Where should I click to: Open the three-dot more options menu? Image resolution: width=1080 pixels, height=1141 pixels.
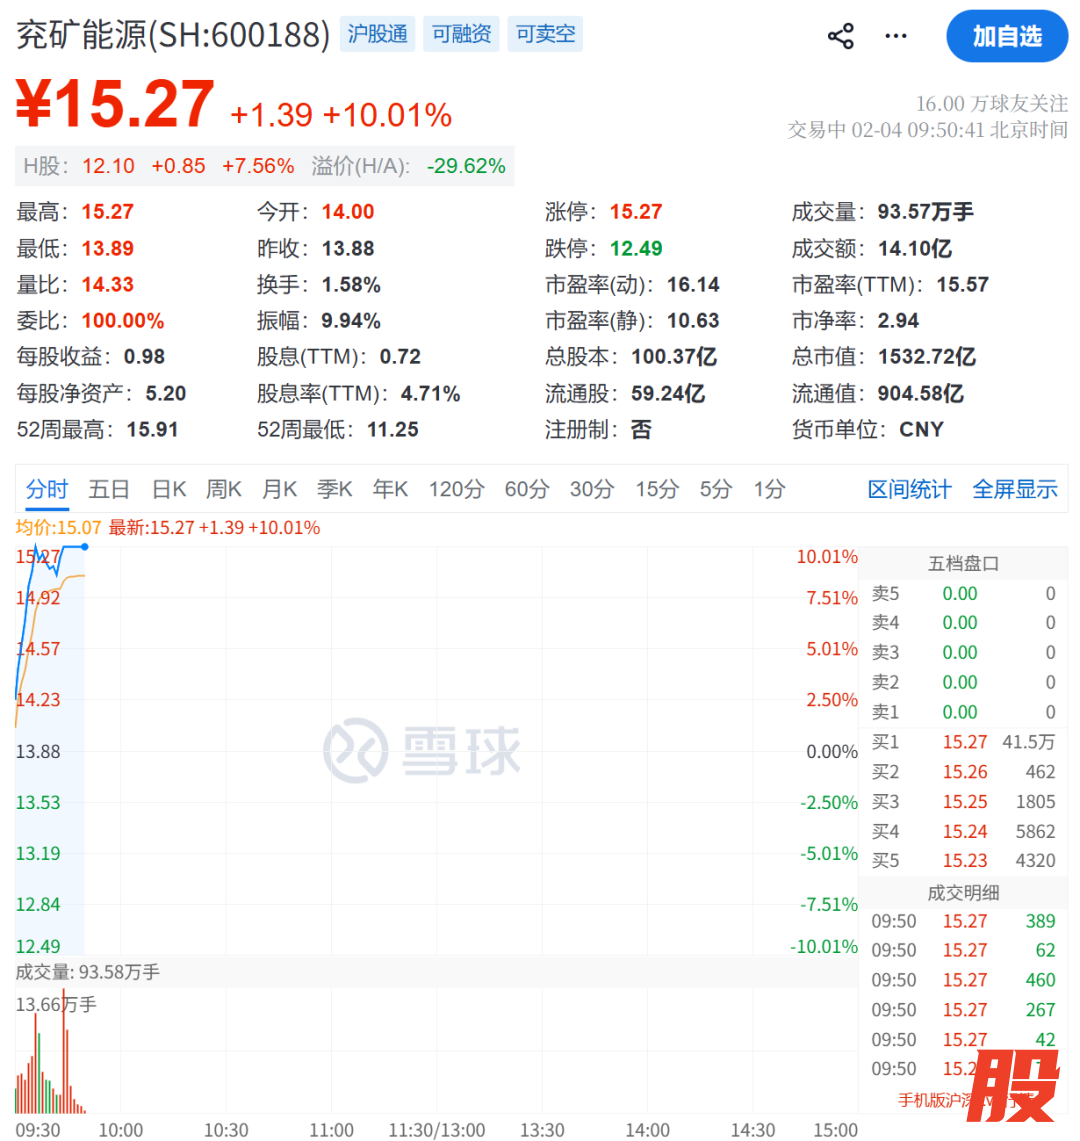coord(896,37)
